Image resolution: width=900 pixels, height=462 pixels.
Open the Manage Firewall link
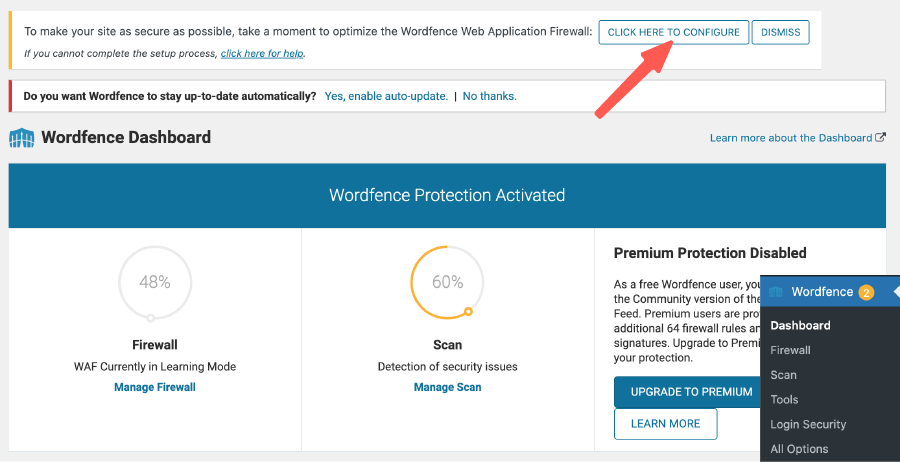(x=154, y=387)
